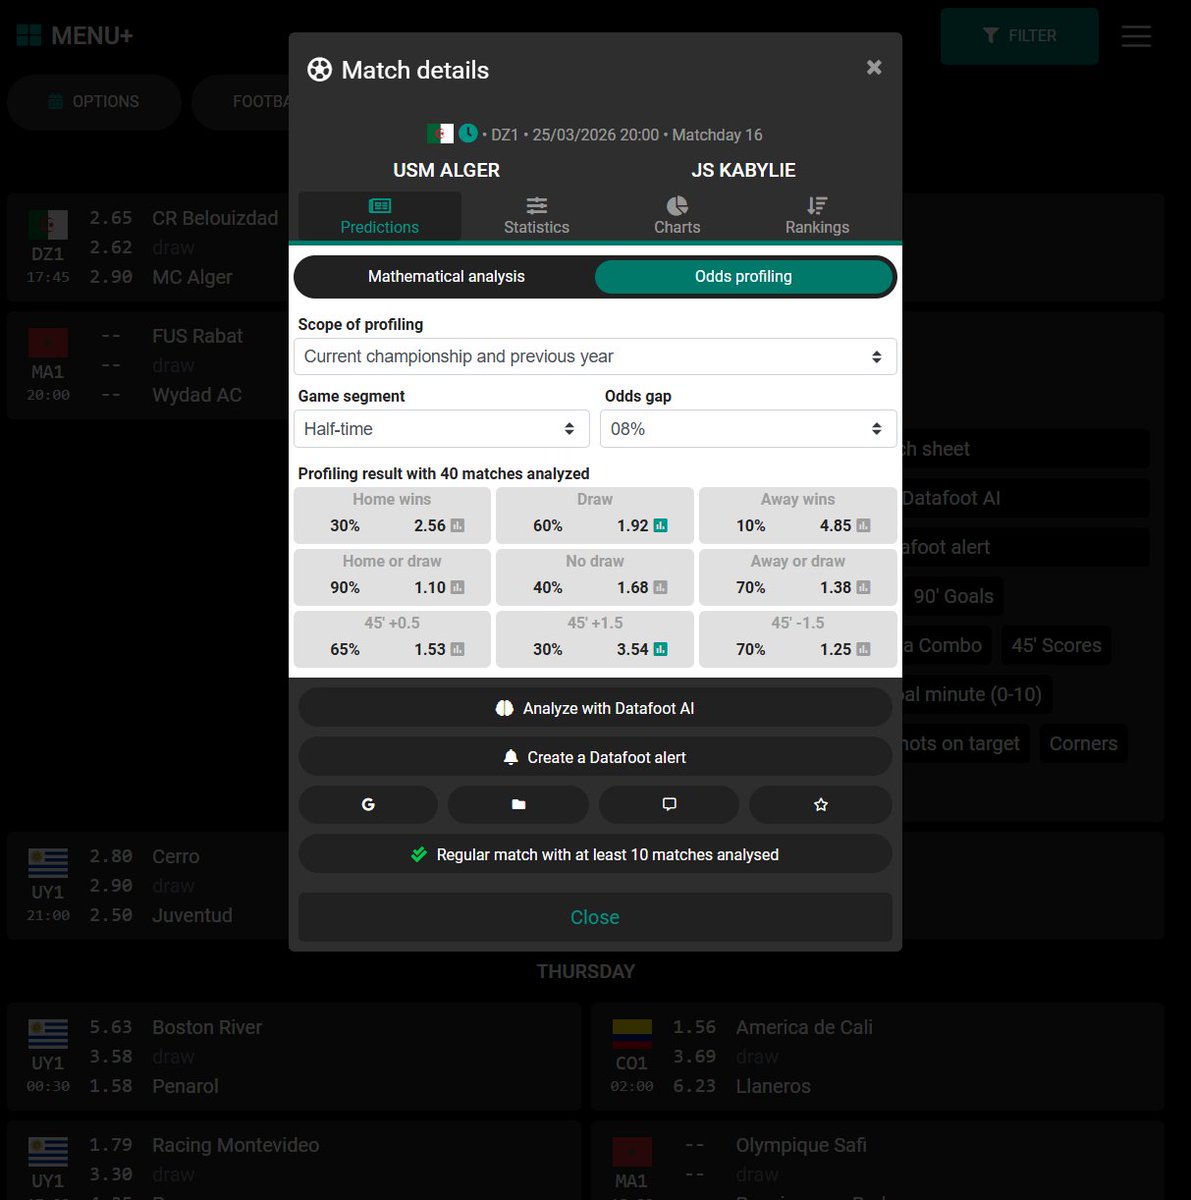Click MENU+ label in header

(92, 36)
